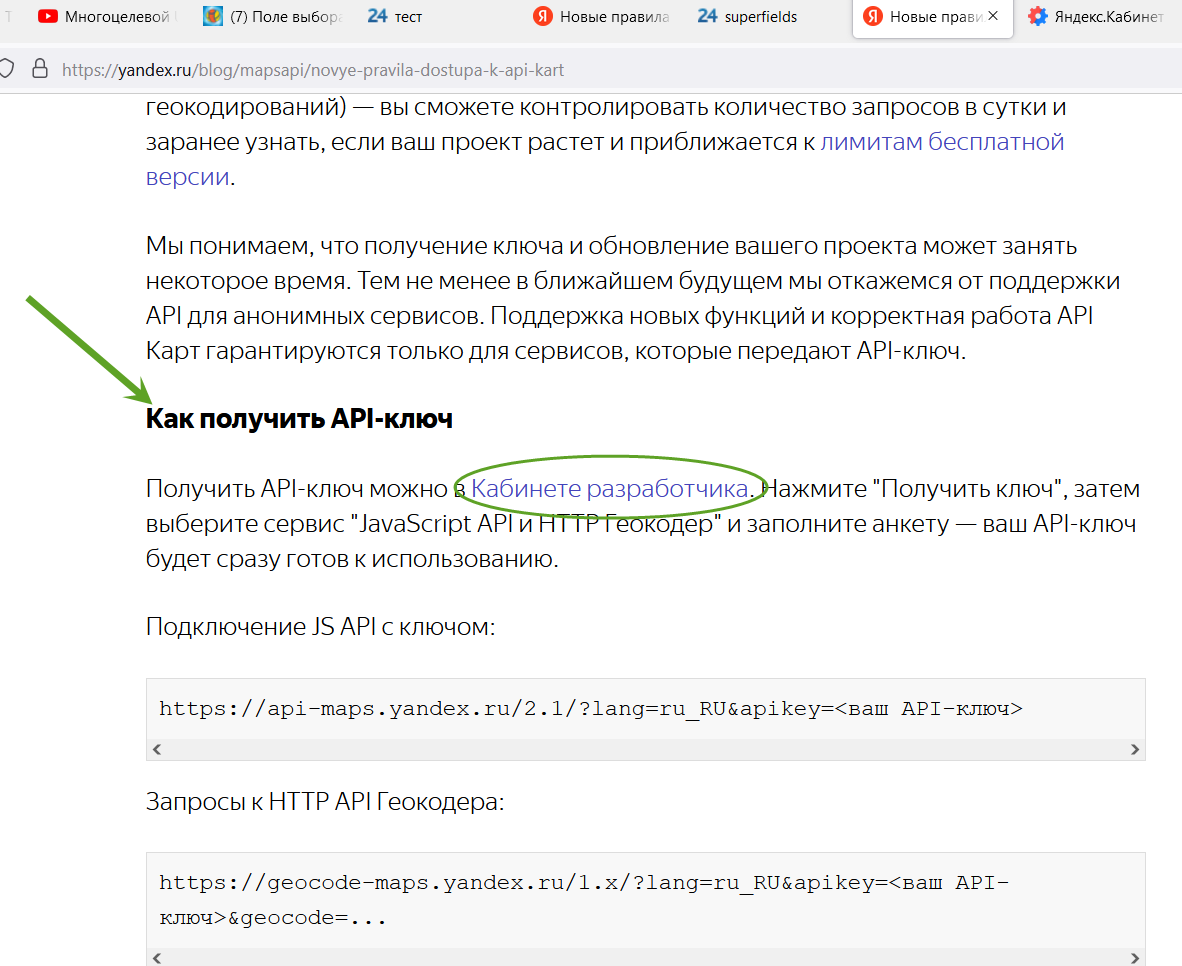Click left scroll arrow of geocode code block

pyautogui.click(x=157, y=958)
